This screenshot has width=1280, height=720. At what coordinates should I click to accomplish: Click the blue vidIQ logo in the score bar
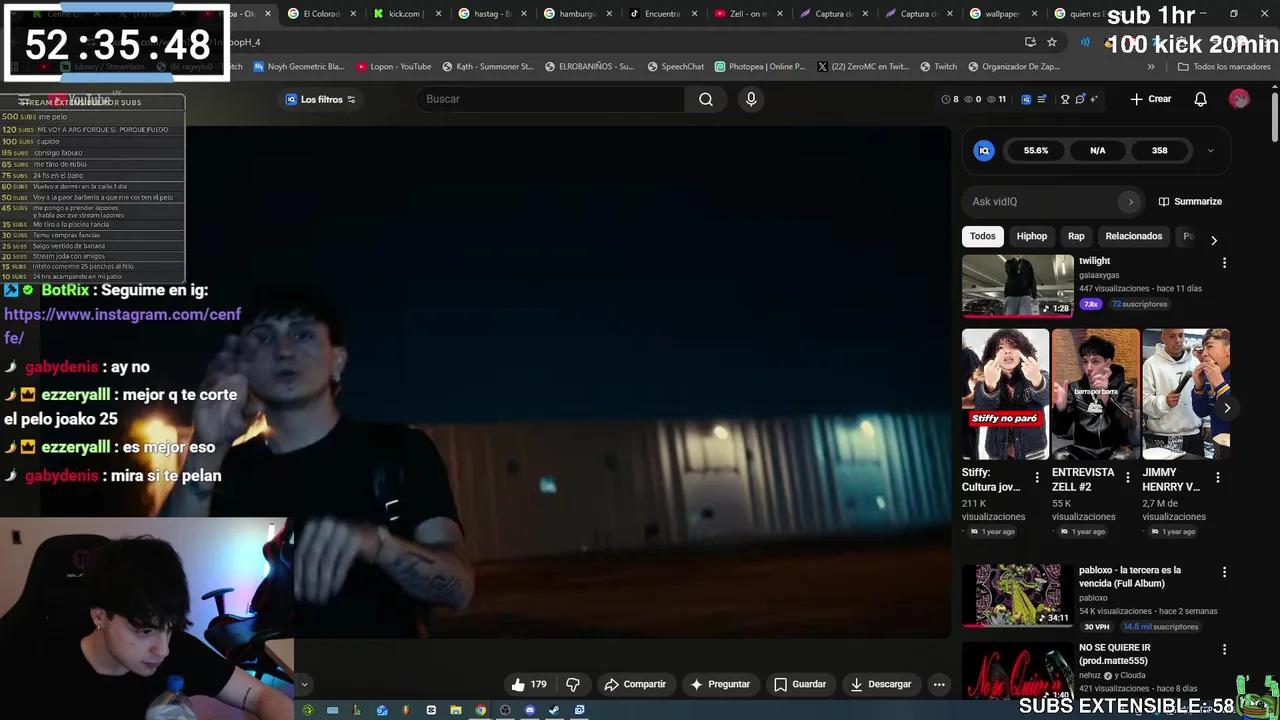(984, 150)
